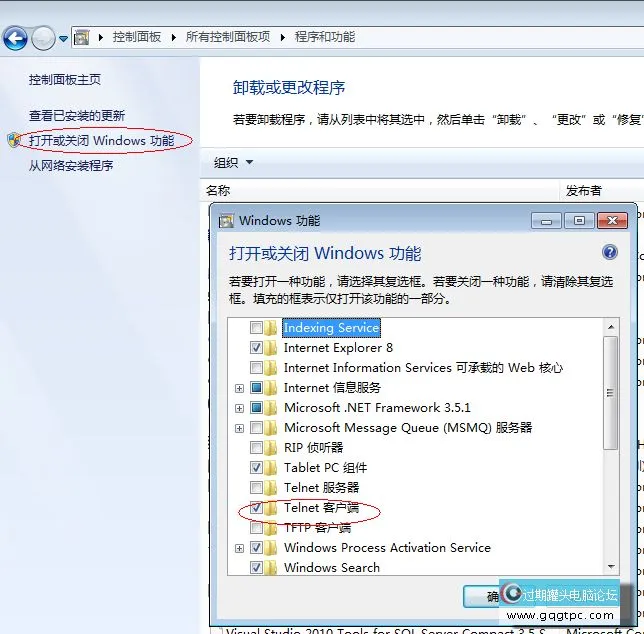
Task: Maximize the Windows 功能 dialog
Action: [579, 221]
